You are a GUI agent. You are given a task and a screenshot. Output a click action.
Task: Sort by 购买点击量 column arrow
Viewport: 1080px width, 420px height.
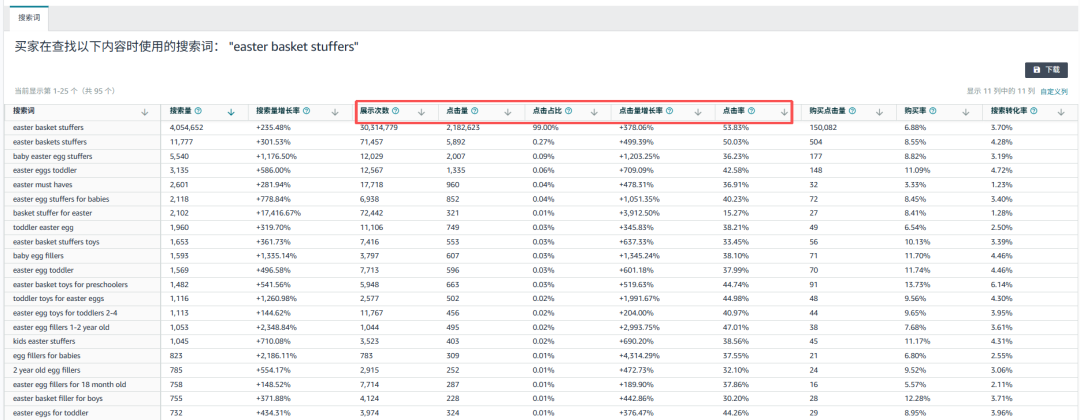880,112
